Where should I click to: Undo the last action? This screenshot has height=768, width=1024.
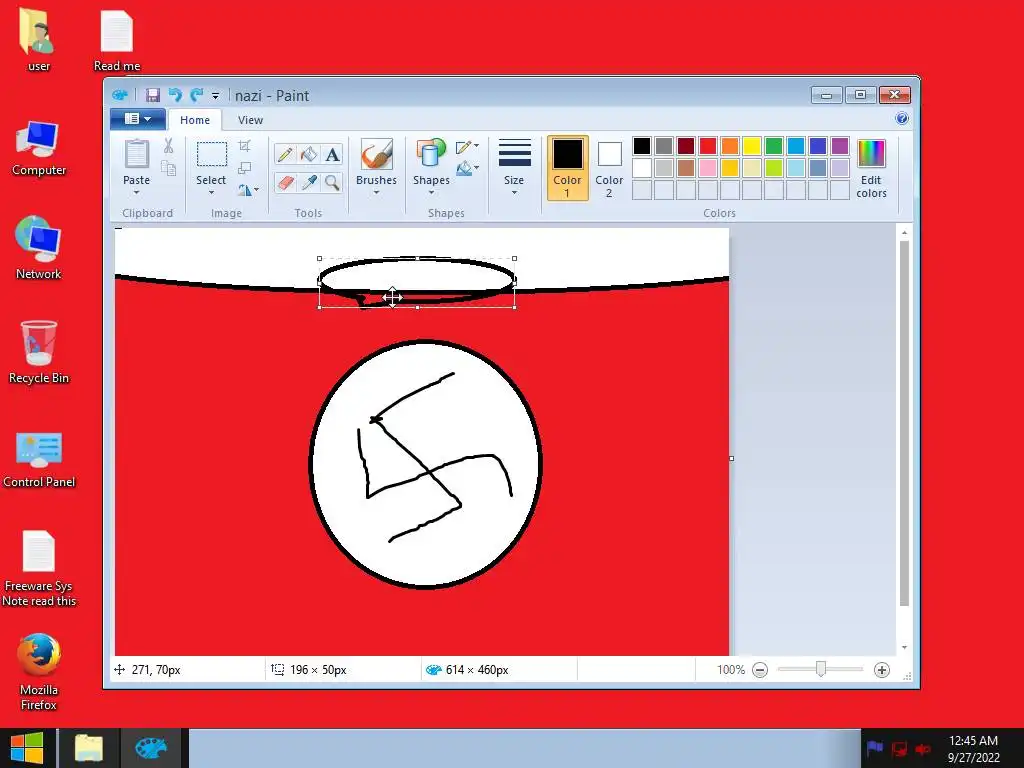(174, 95)
